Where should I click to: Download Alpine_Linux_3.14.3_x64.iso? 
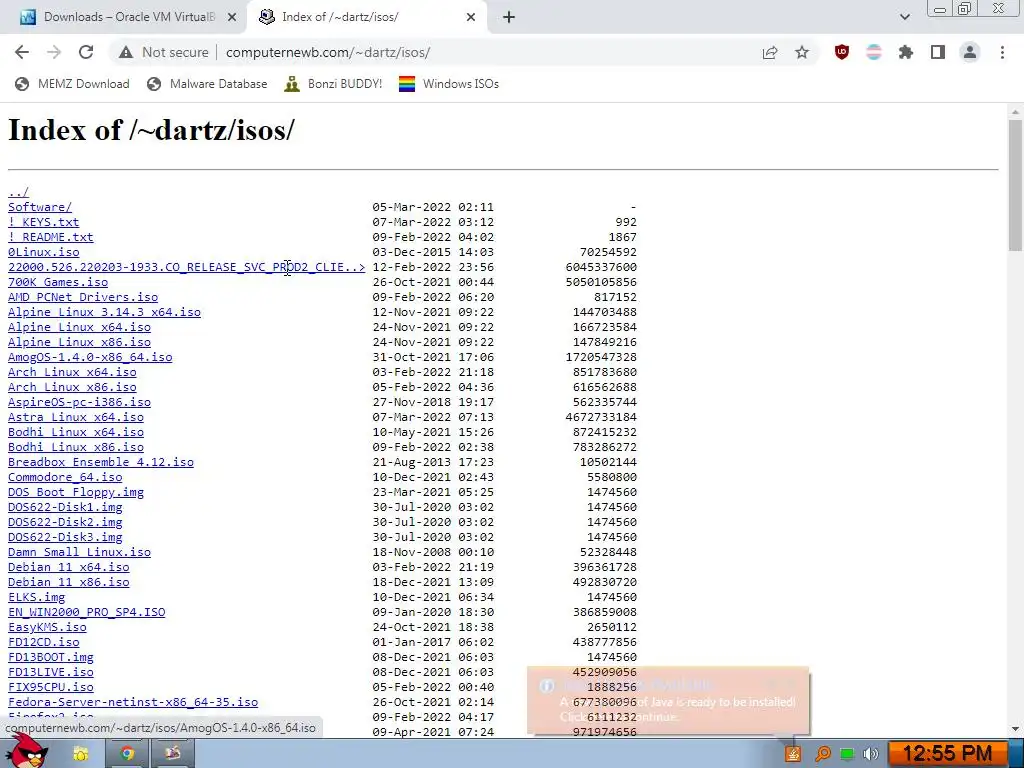104,312
